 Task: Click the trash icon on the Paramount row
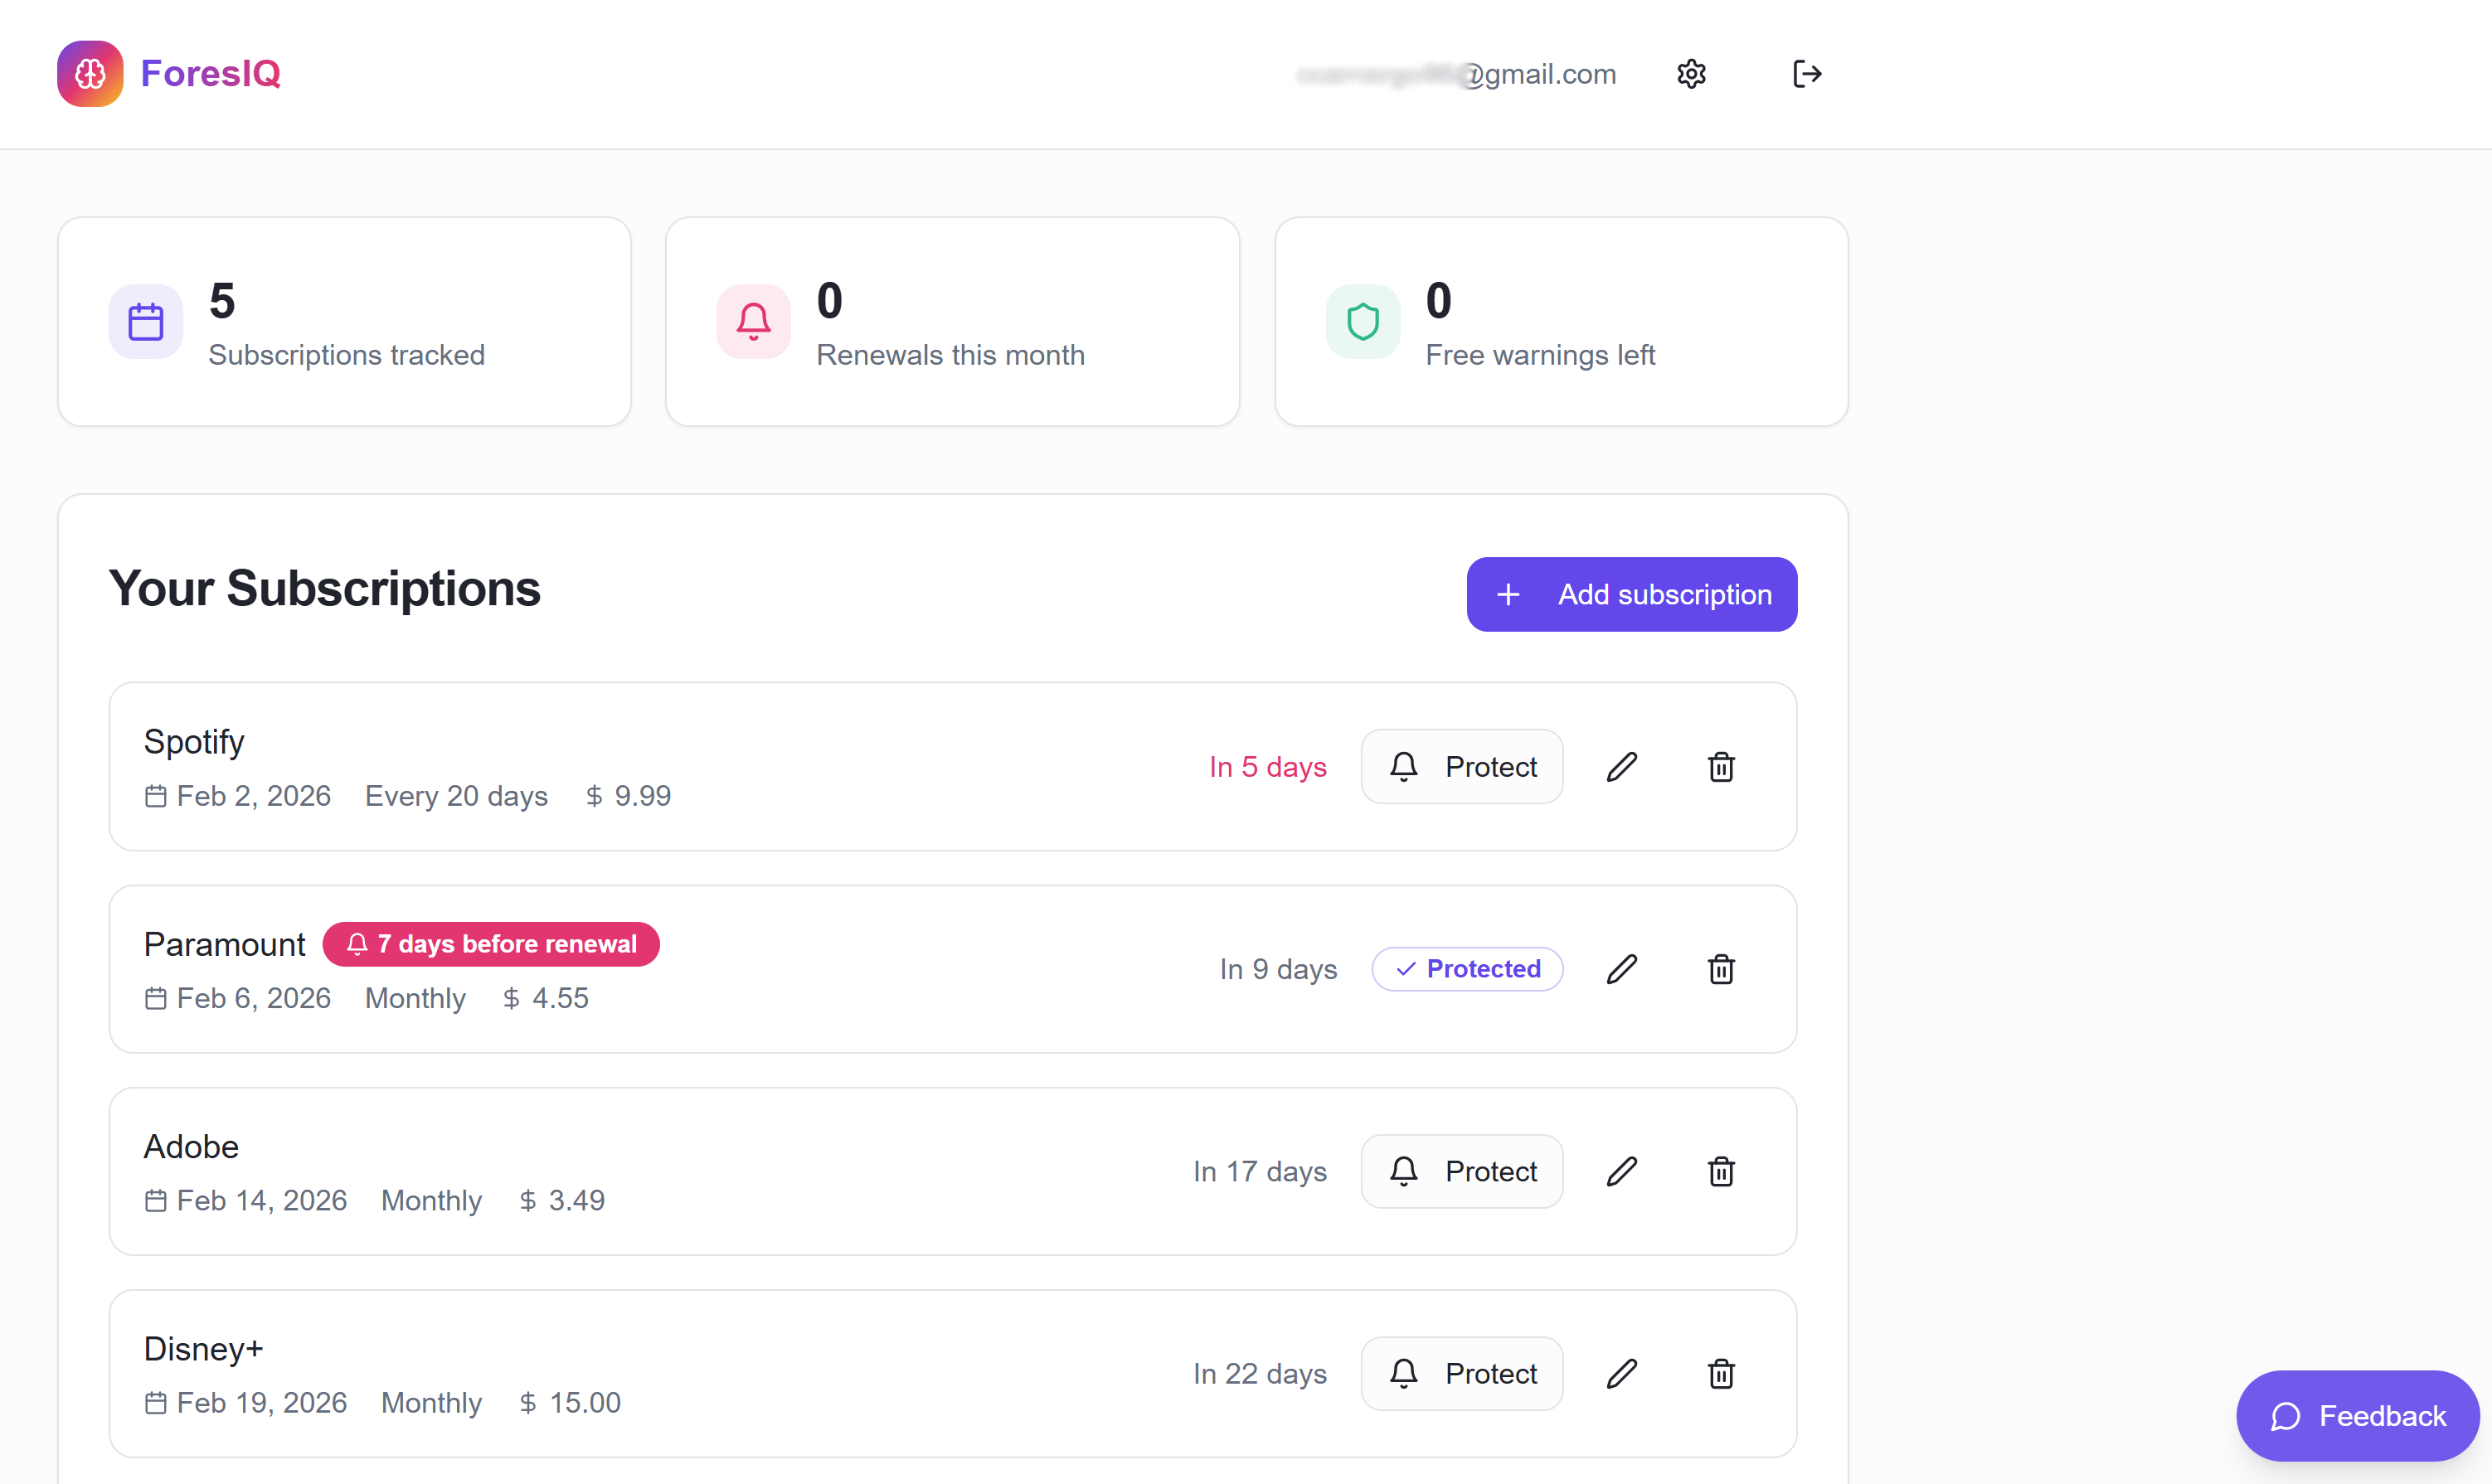point(1721,968)
